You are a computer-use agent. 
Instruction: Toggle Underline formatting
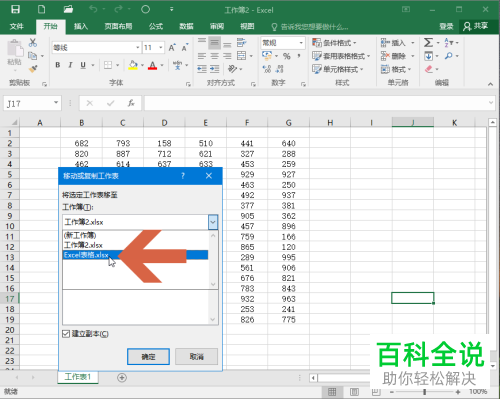pos(83,65)
